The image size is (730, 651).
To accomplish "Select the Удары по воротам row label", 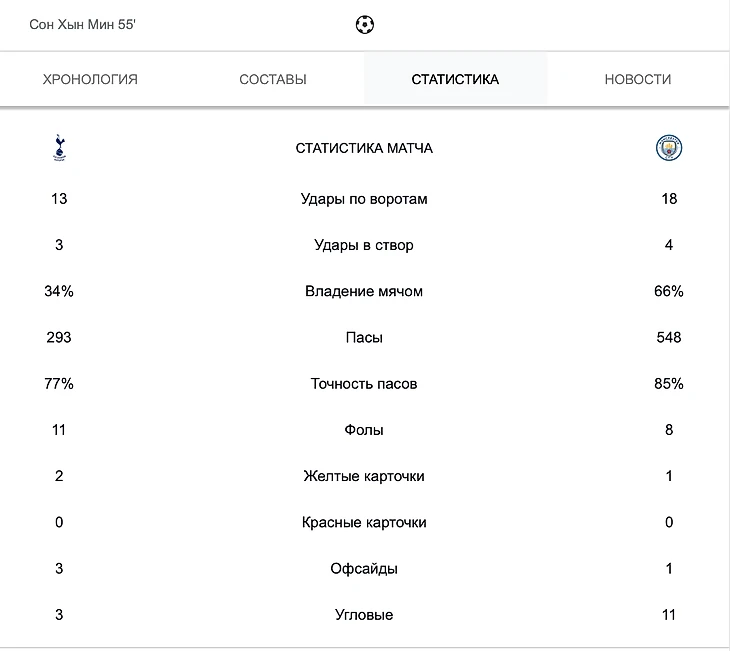I will coord(364,199).
